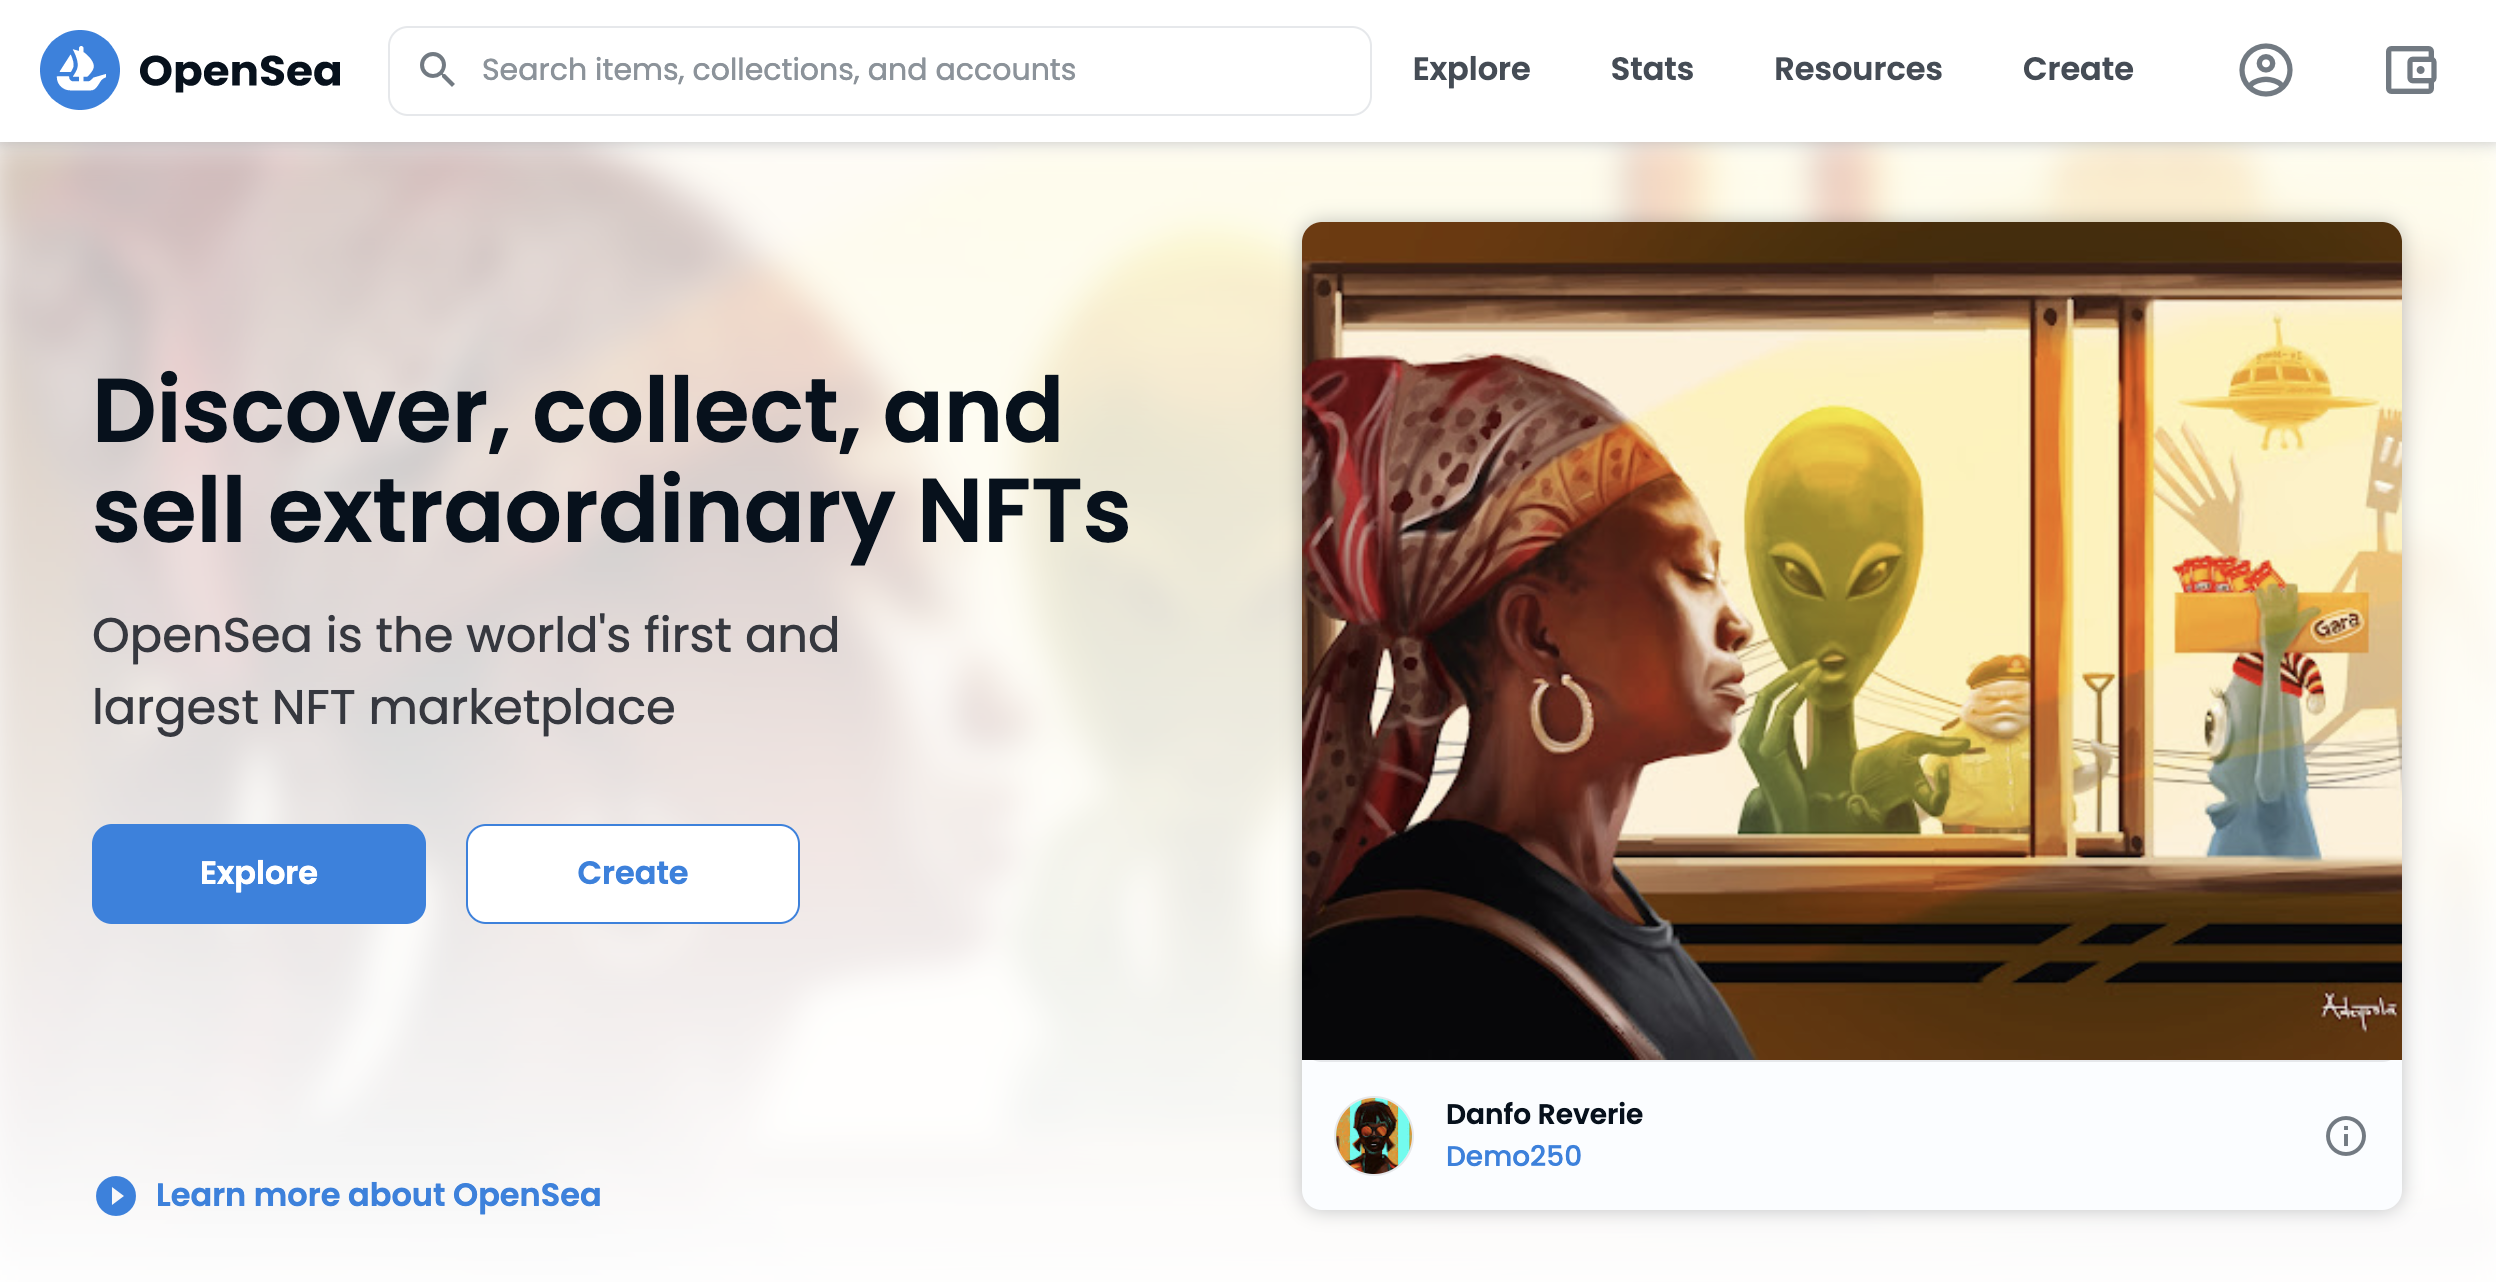This screenshot has width=2496, height=1282.
Task: Open the Resources navigation menu
Action: pos(1858,69)
